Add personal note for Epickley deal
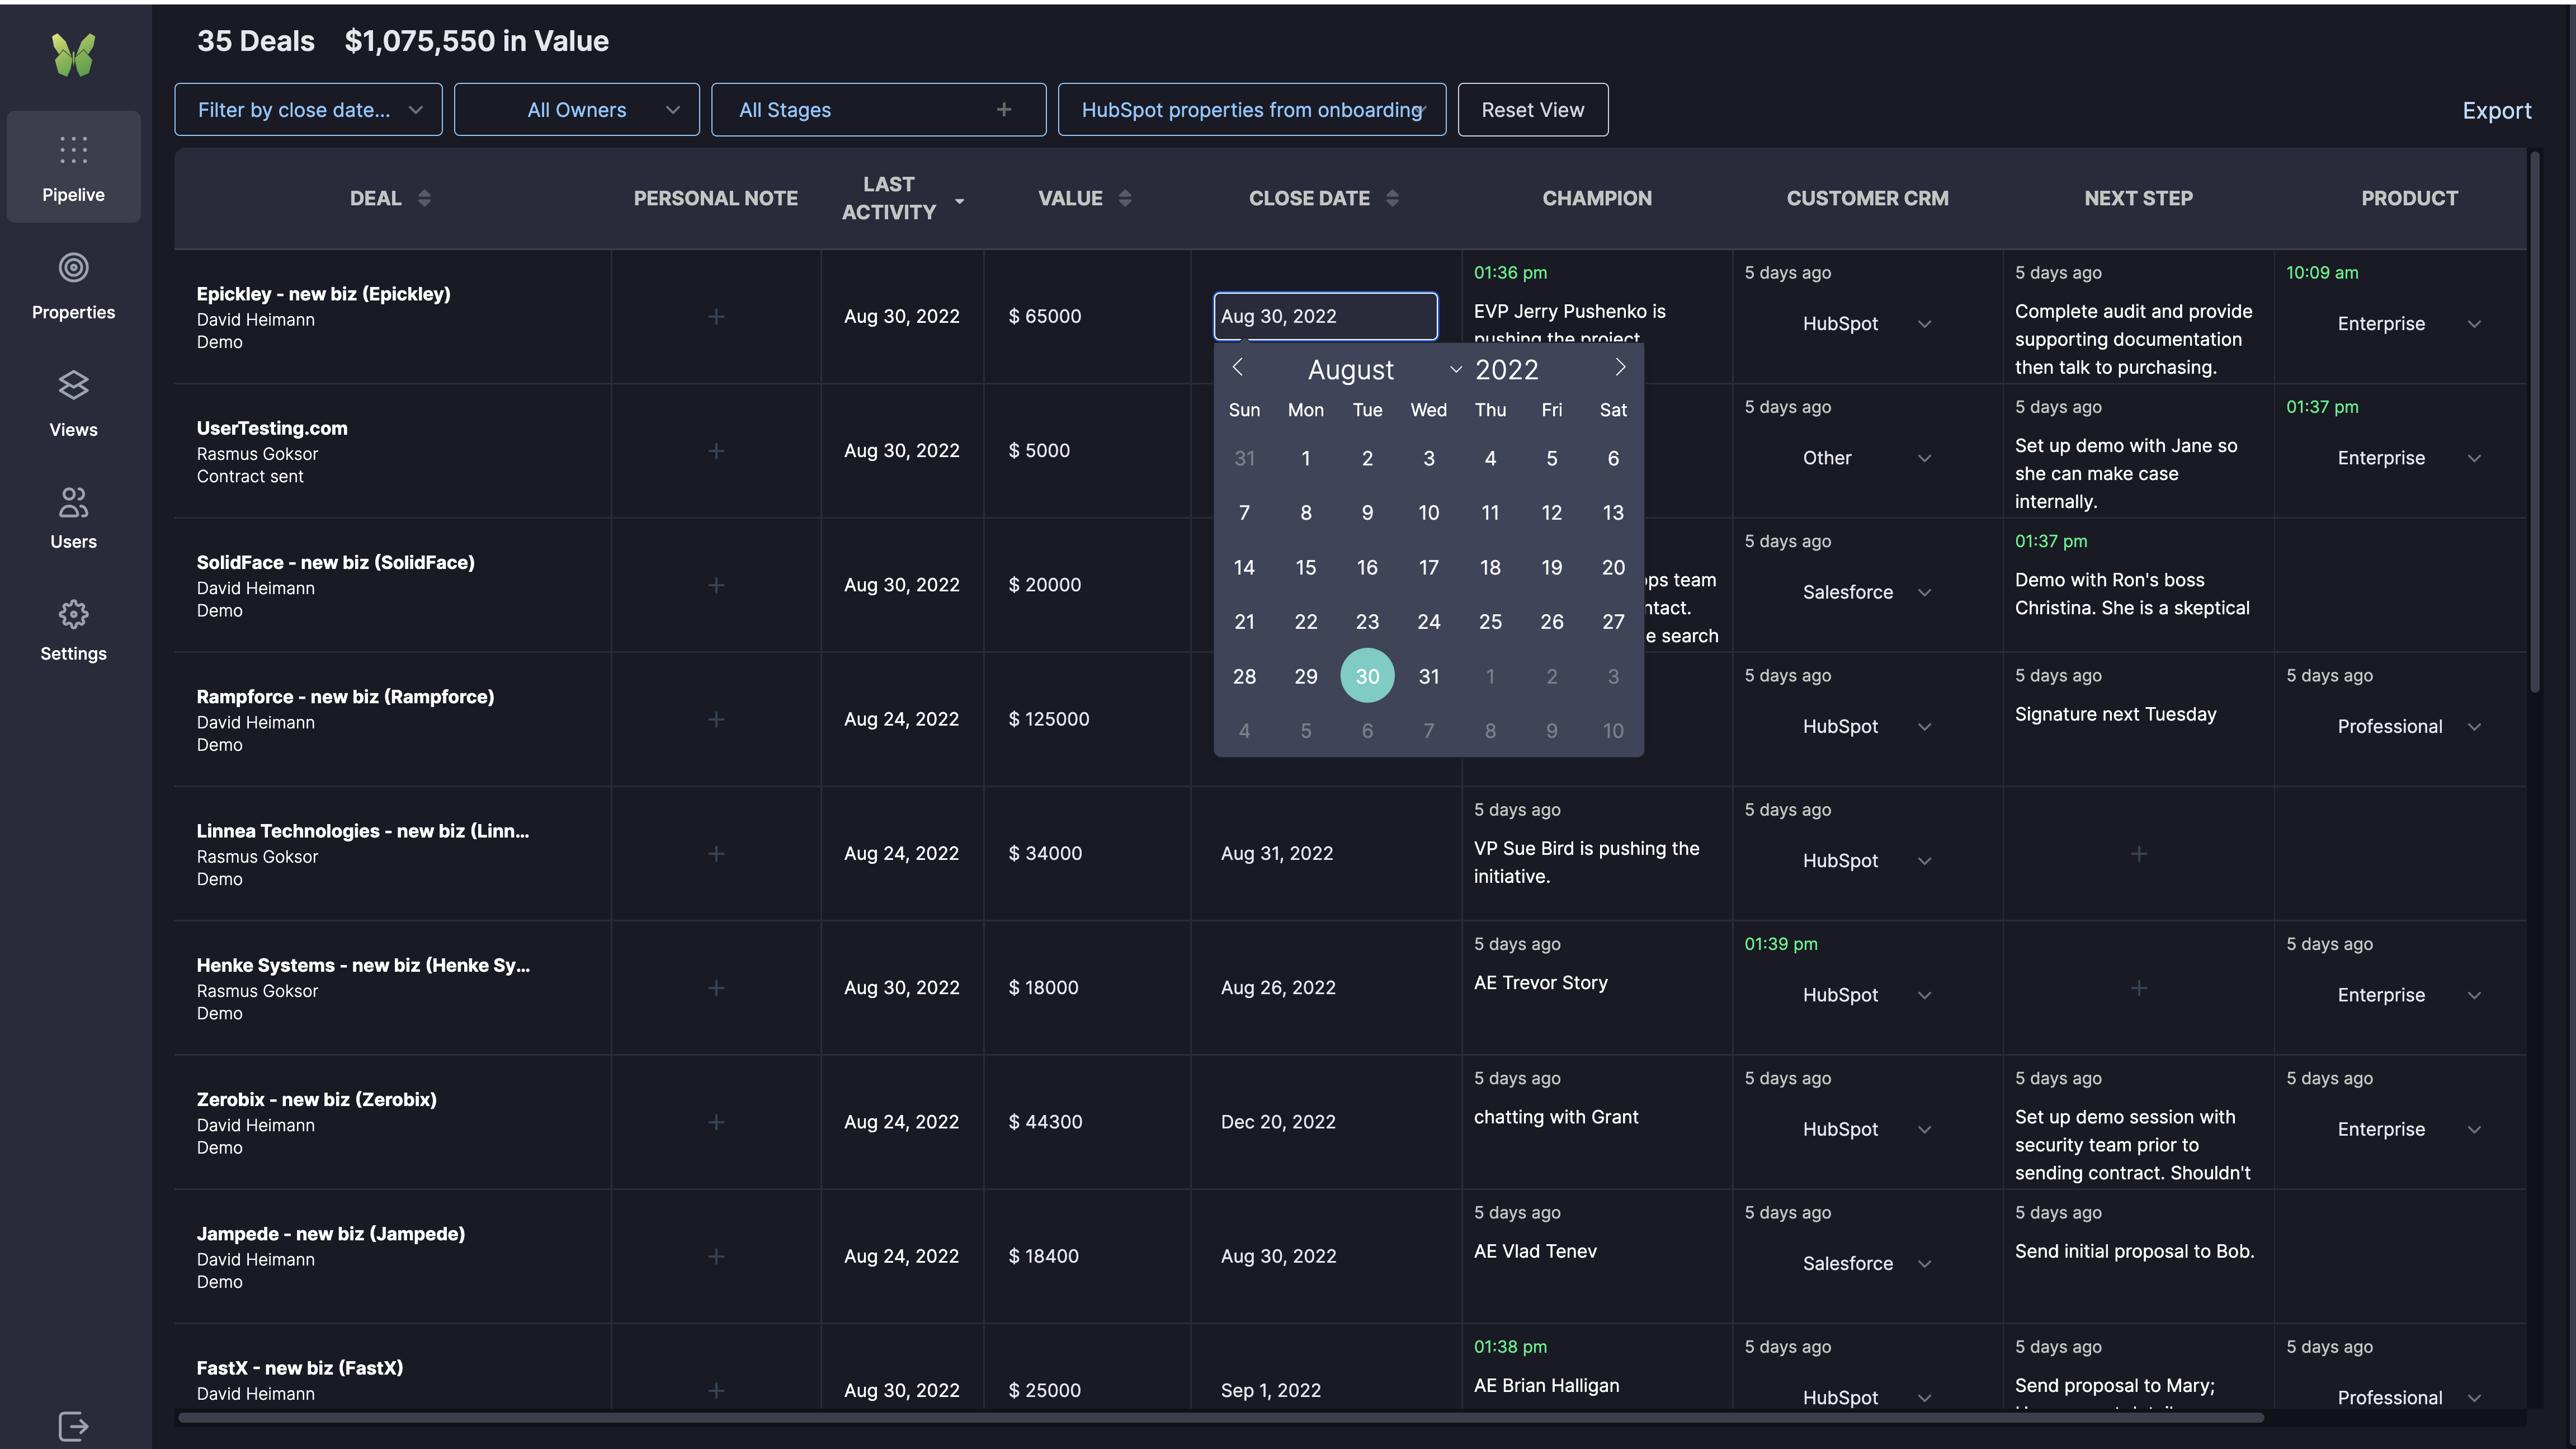The height and width of the screenshot is (1449, 2576). 716,317
